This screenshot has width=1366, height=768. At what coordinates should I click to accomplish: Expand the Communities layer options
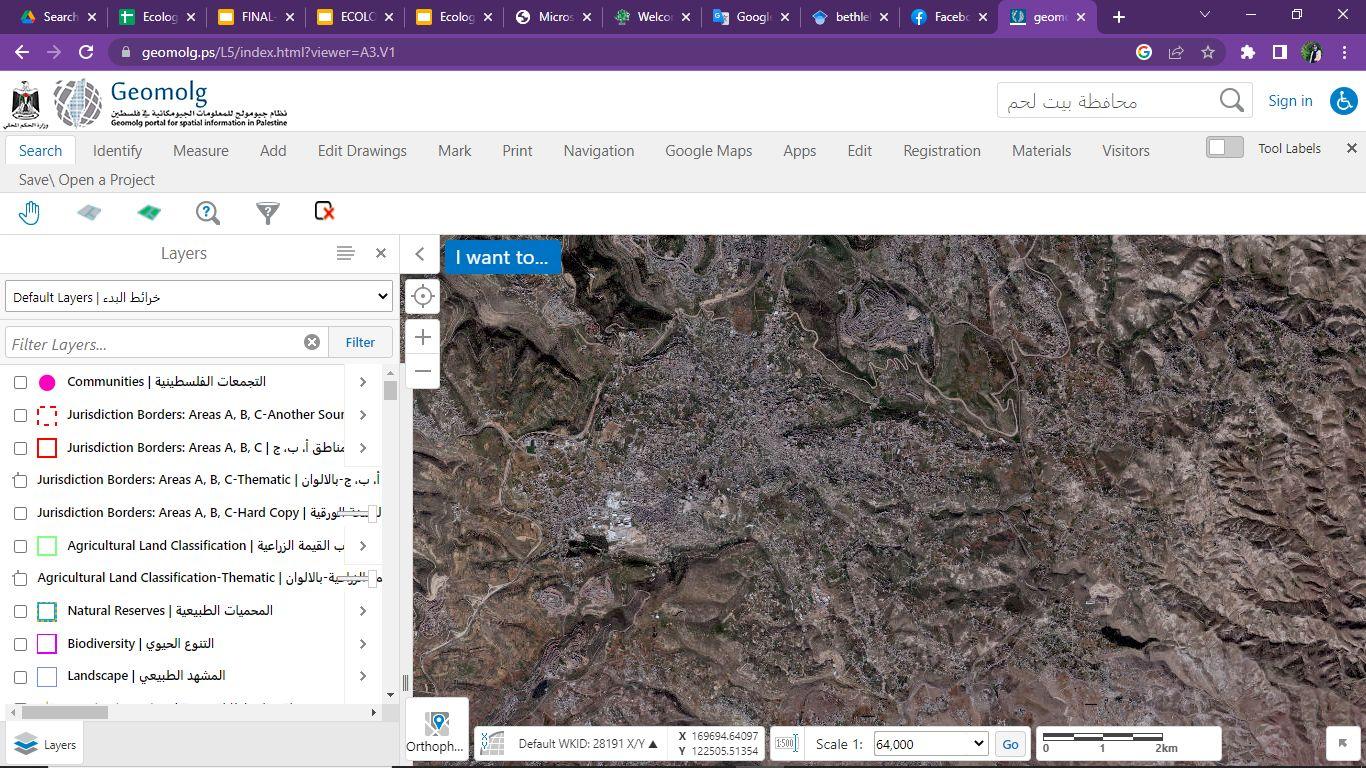[363, 382]
